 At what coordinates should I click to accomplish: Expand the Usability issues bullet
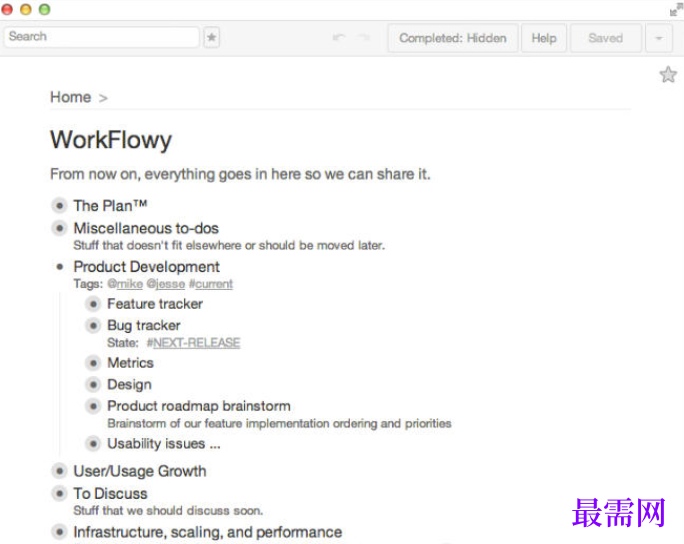pos(93,444)
